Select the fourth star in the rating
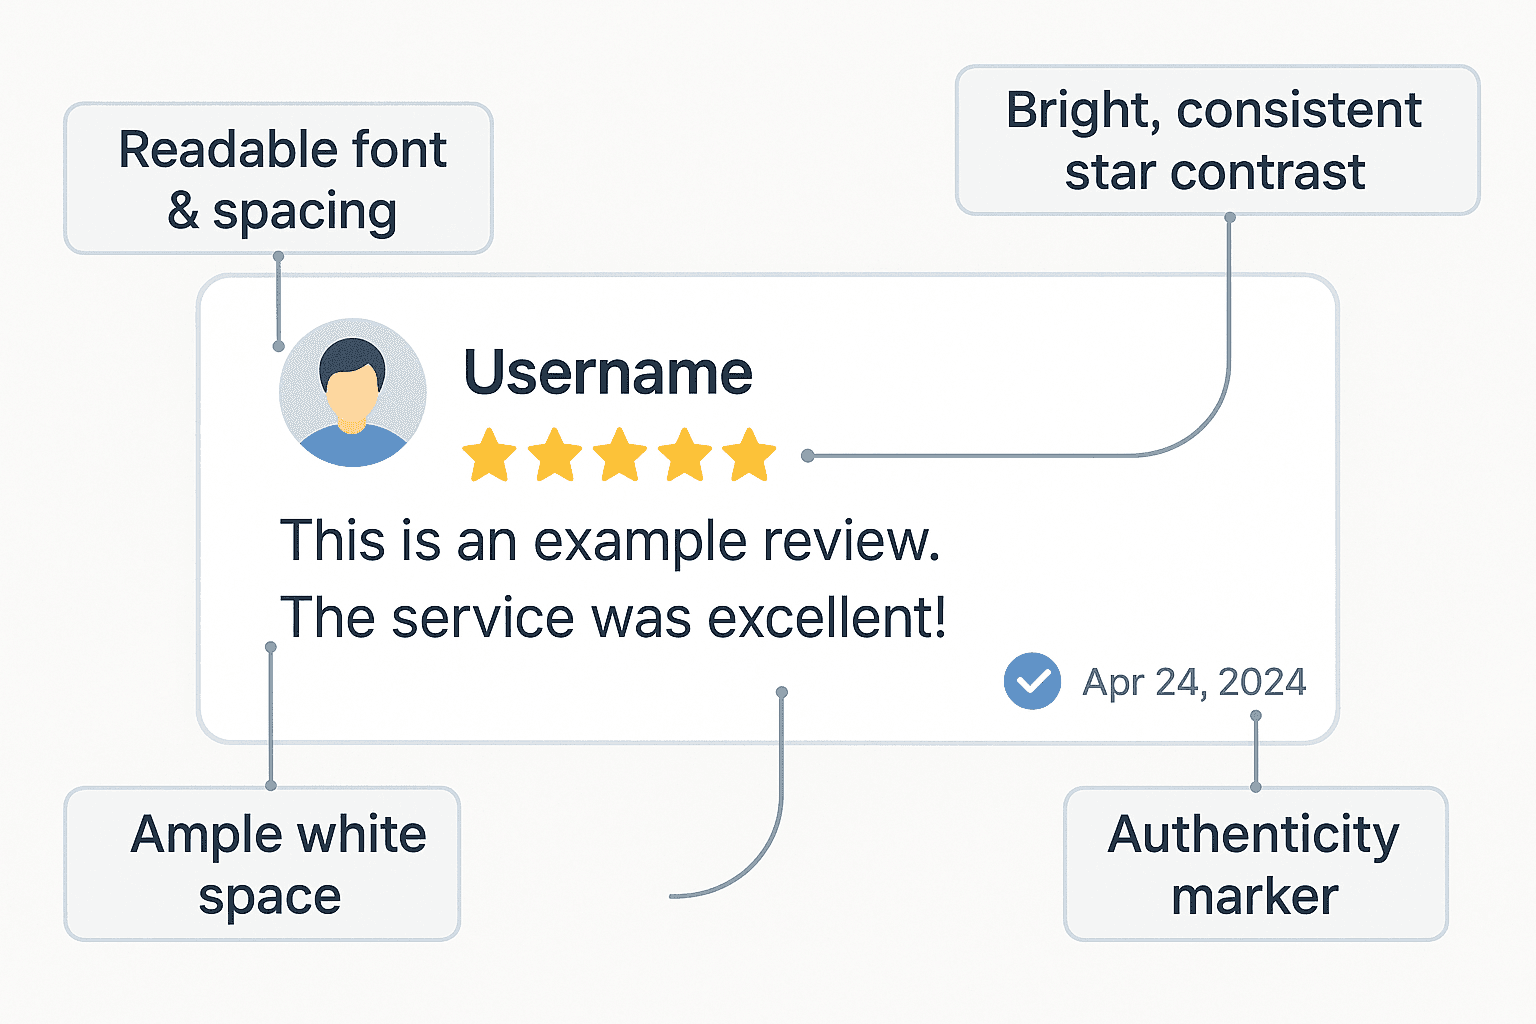The height and width of the screenshot is (1024, 1536). point(684,455)
